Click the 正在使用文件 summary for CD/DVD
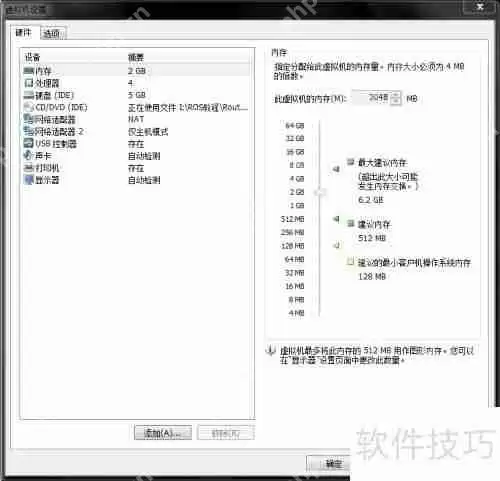The image size is (500, 481). 188,107
